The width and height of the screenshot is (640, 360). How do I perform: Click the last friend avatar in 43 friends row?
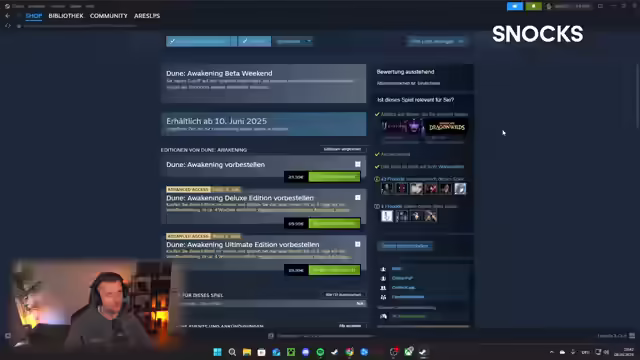pos(460,189)
